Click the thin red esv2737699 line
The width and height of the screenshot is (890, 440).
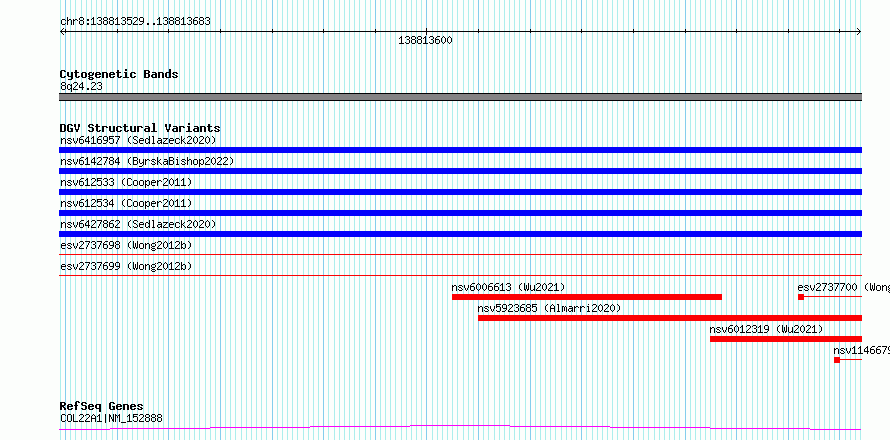pos(460,276)
